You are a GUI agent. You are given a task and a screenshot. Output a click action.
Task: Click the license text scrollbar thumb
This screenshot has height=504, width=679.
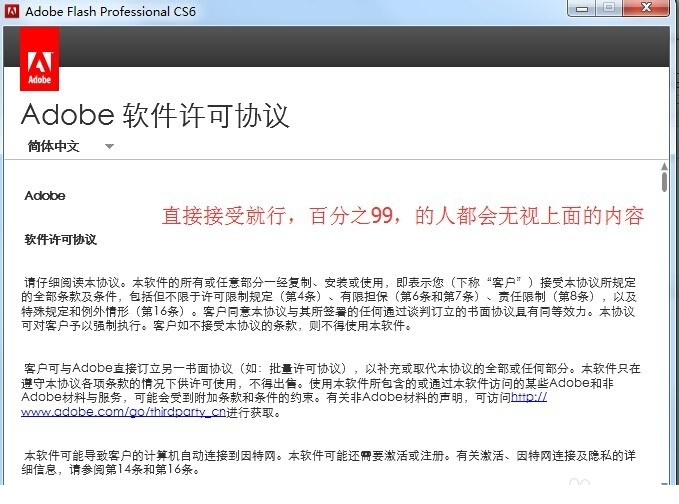(x=664, y=181)
